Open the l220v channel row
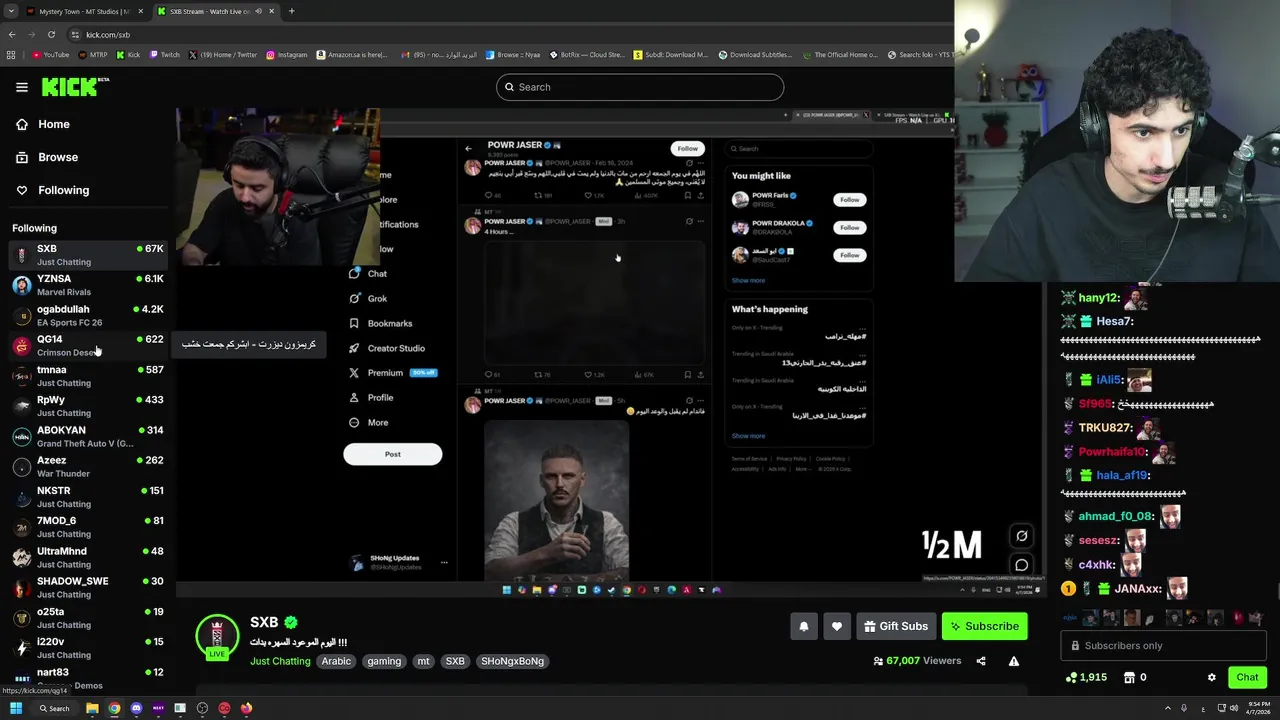Viewport: 1280px width, 720px height. 88,648
